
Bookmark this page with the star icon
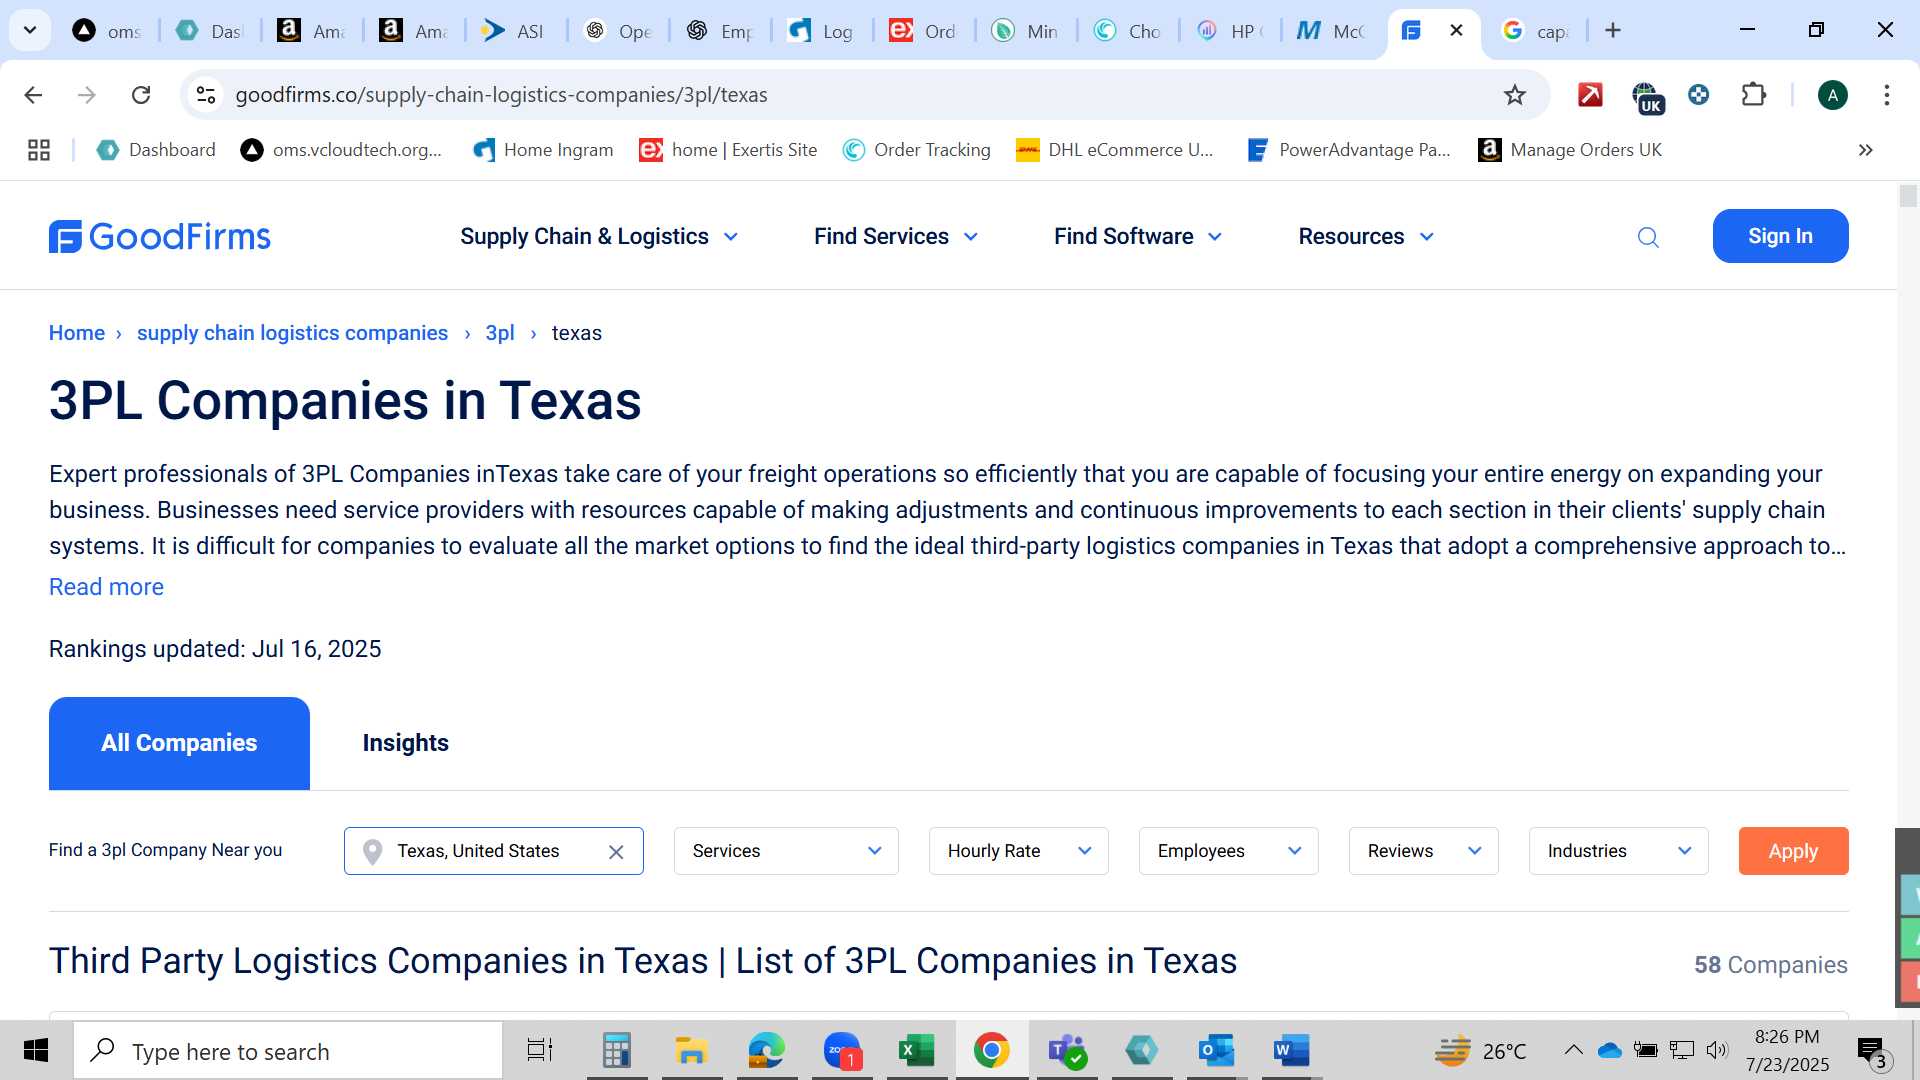(x=1515, y=95)
